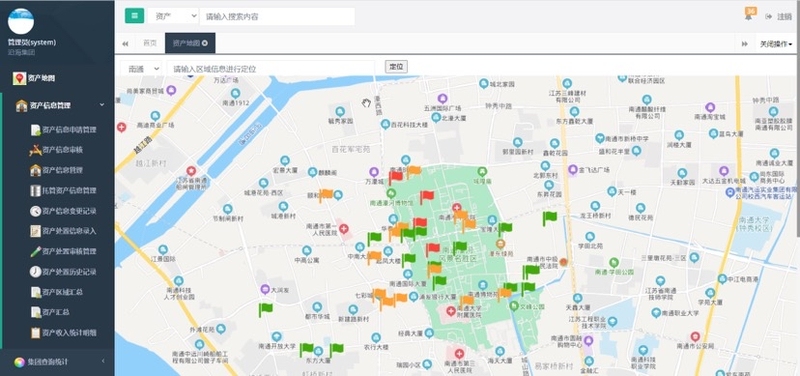Click the red flag beside 万濠城
This screenshot has height=376, width=800.
[x=395, y=177]
